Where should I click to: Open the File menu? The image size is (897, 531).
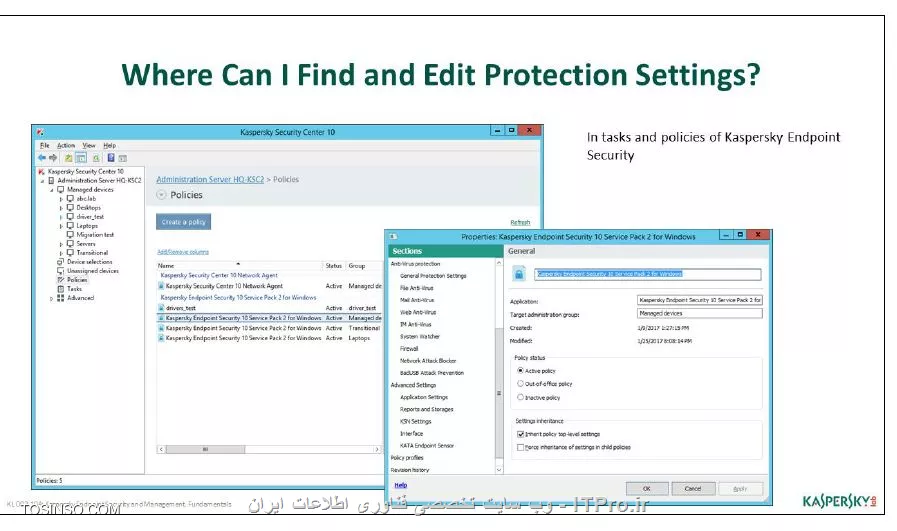coord(45,145)
